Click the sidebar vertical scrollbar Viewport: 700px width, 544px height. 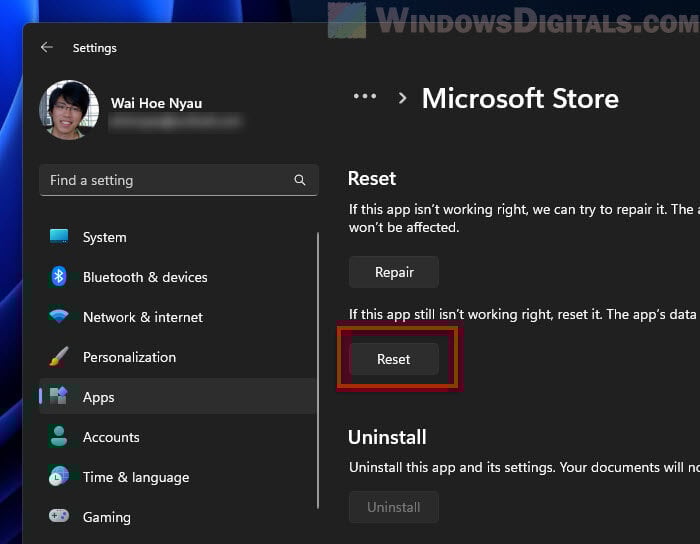tap(318, 370)
